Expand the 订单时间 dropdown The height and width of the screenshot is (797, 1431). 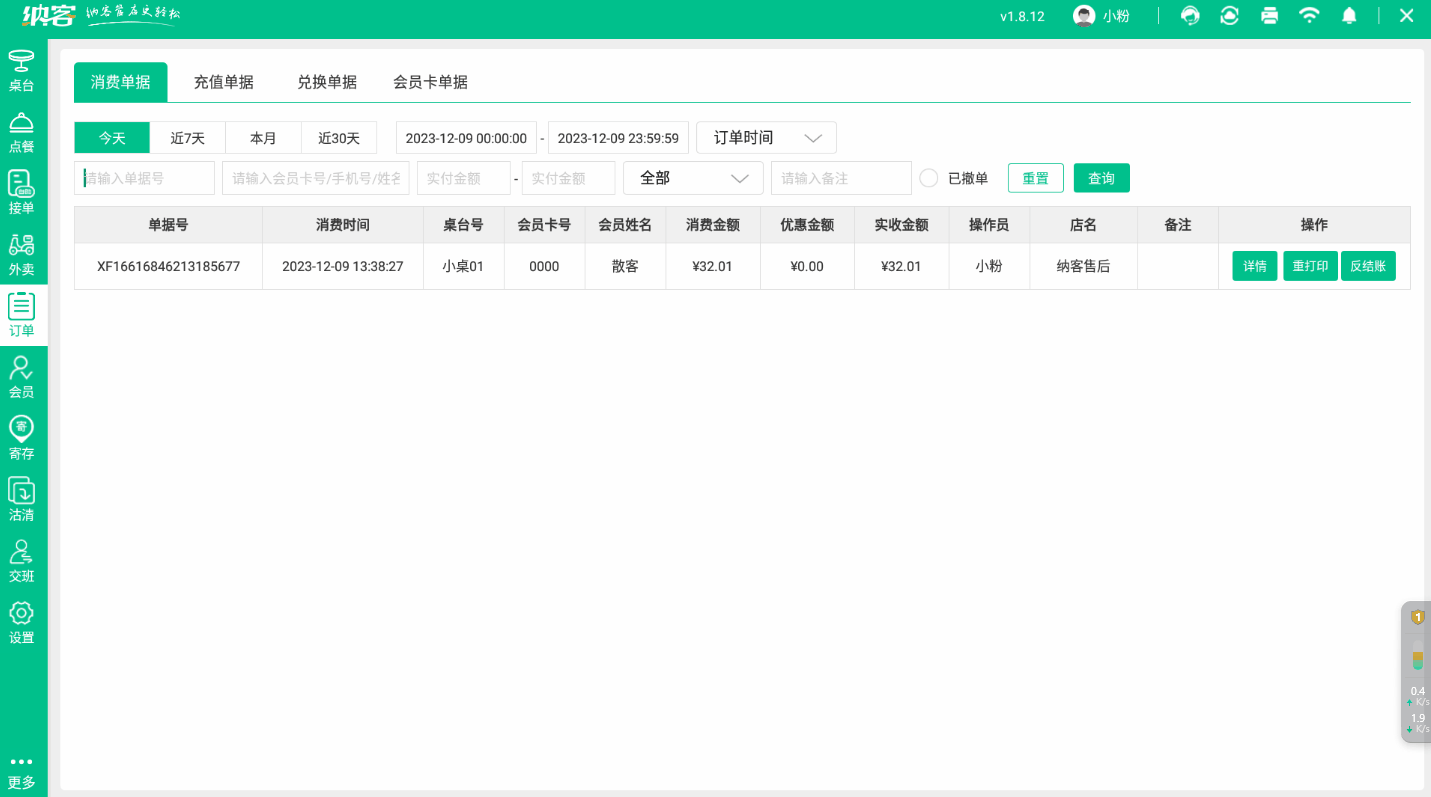765,137
